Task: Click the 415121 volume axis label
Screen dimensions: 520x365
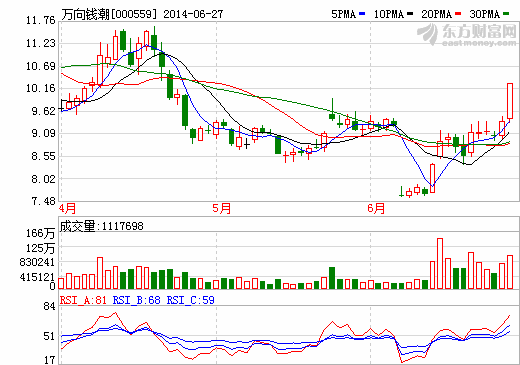Action: pyautogui.click(x=37, y=277)
